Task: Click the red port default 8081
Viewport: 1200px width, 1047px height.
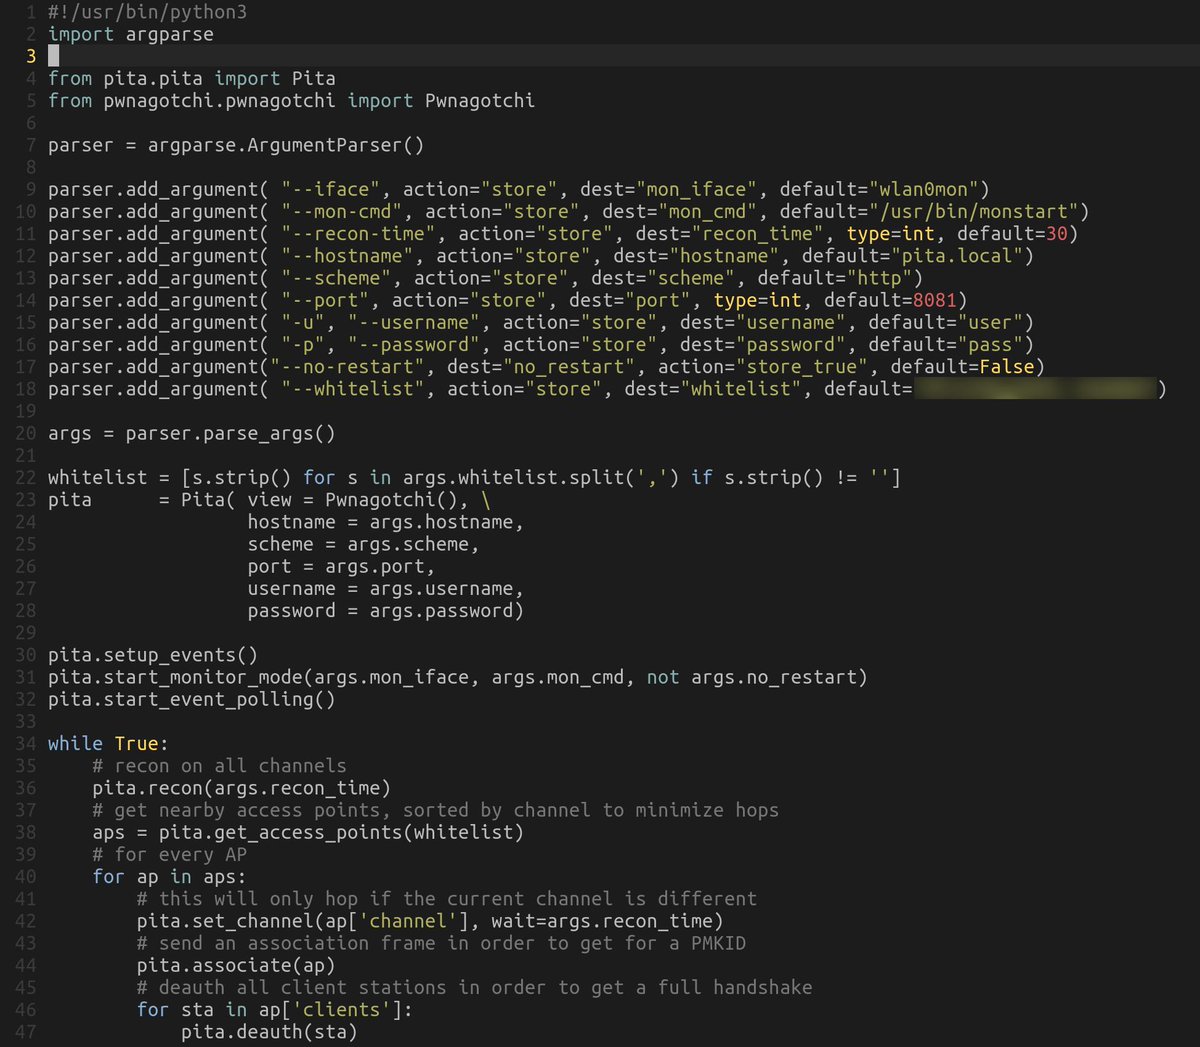Action: point(935,300)
